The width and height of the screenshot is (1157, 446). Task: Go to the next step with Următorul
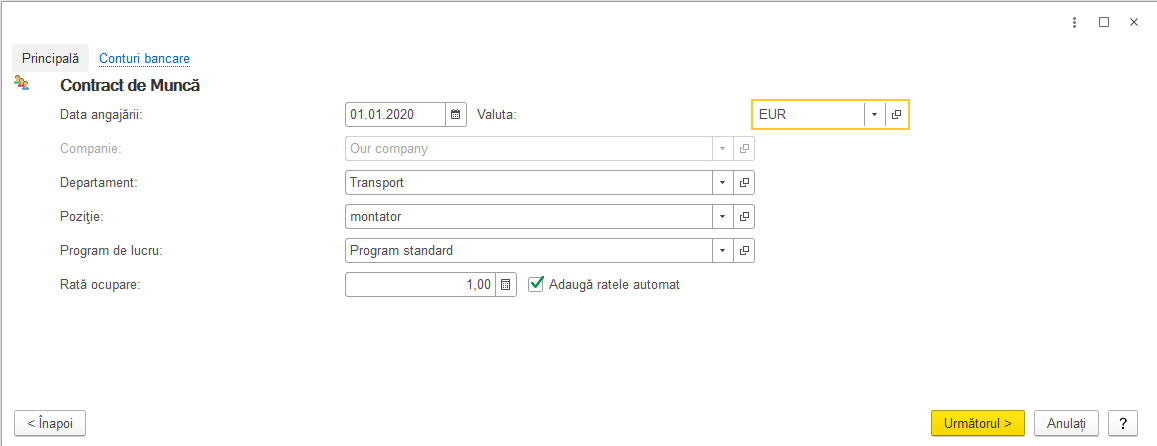(978, 423)
